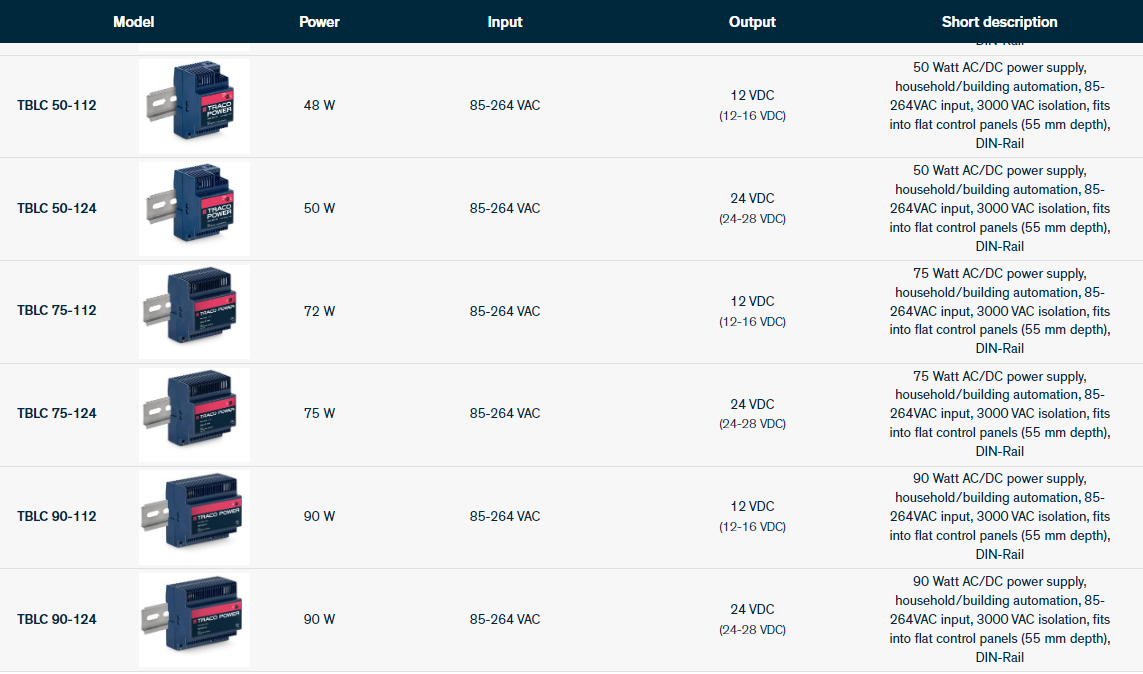Sort by the Output column header
Viewport: 1143px width, 674px height.
[752, 22]
